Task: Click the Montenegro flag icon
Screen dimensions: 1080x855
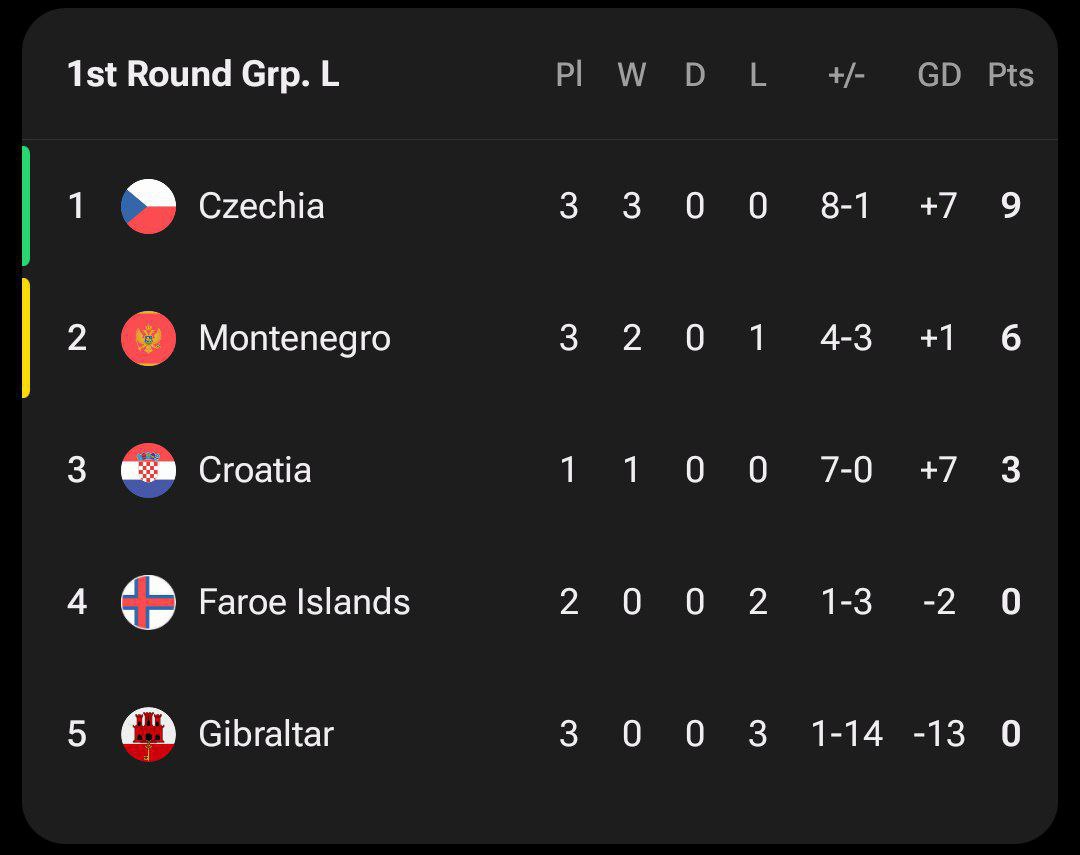Action: click(148, 338)
